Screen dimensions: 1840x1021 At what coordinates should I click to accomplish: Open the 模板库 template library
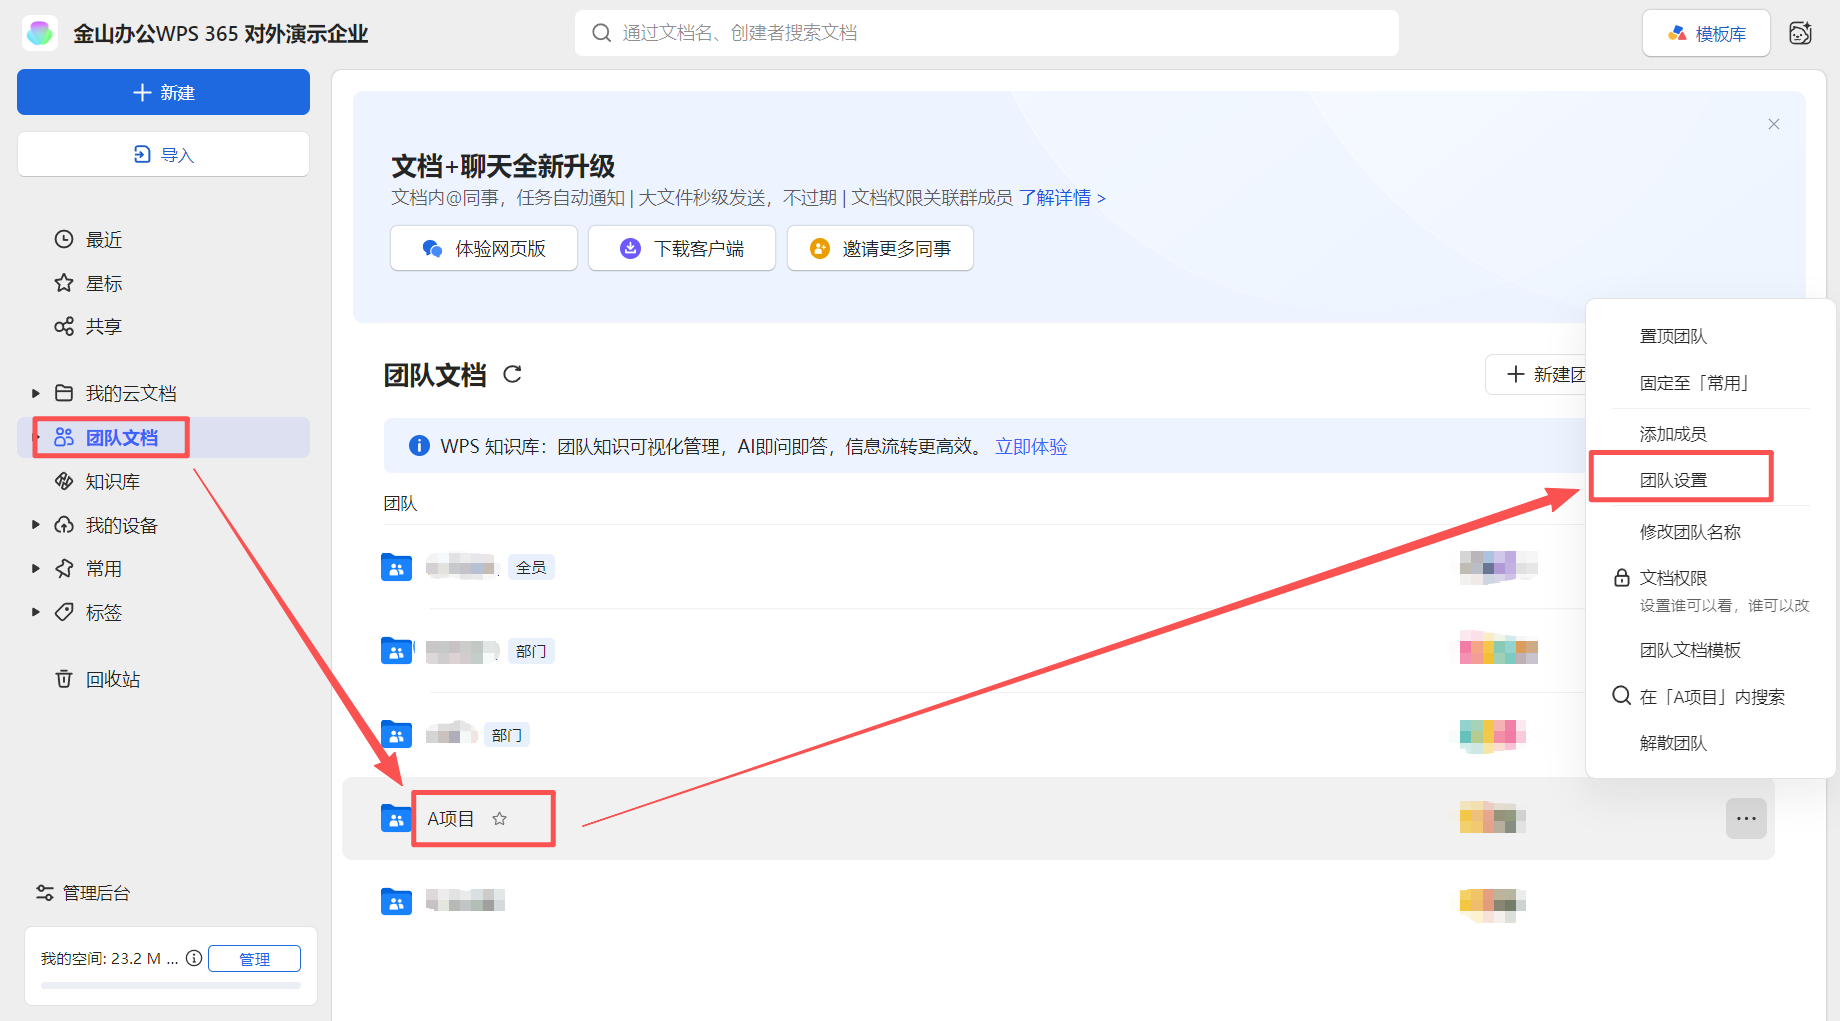[x=1706, y=33]
